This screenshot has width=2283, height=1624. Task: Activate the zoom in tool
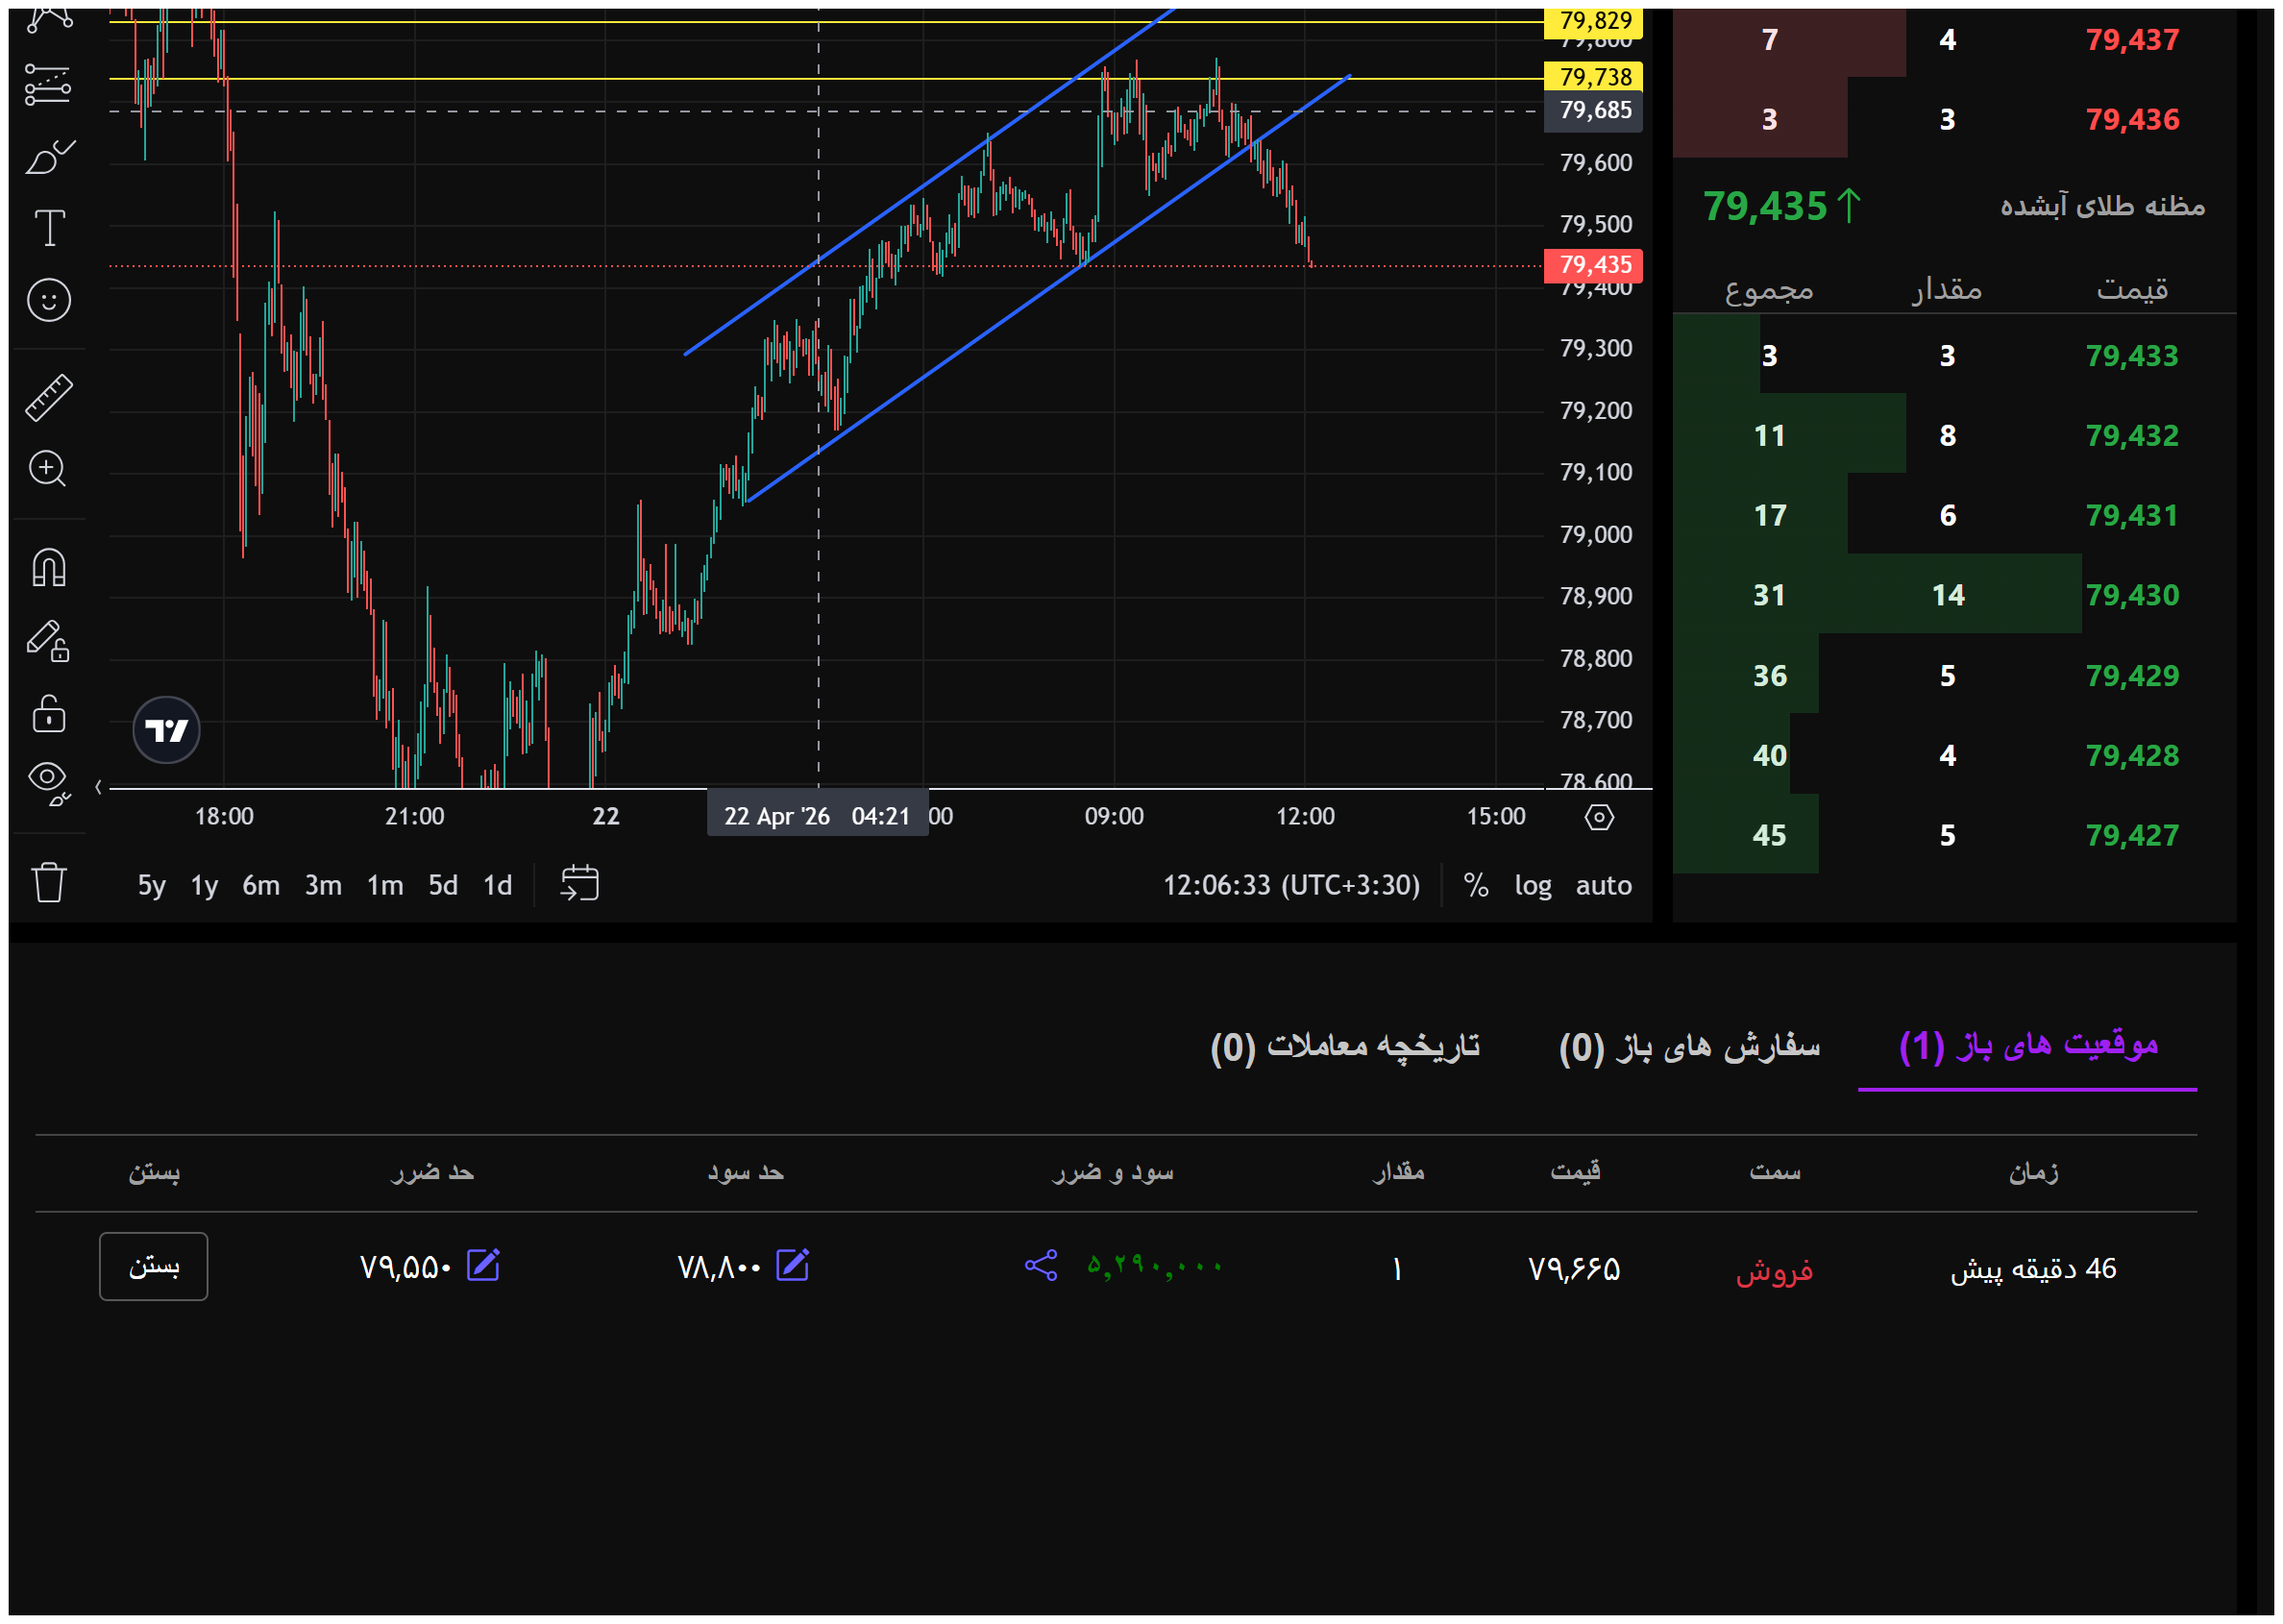pos(48,469)
